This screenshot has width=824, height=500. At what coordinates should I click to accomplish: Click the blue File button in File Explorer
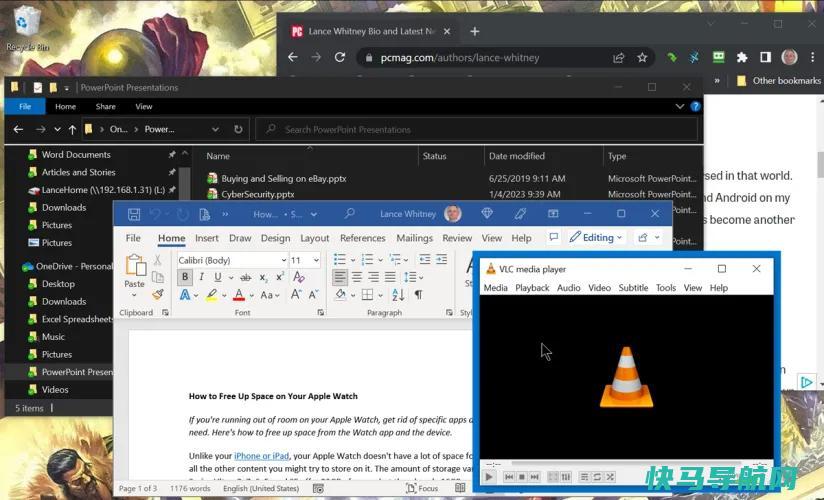(25, 106)
